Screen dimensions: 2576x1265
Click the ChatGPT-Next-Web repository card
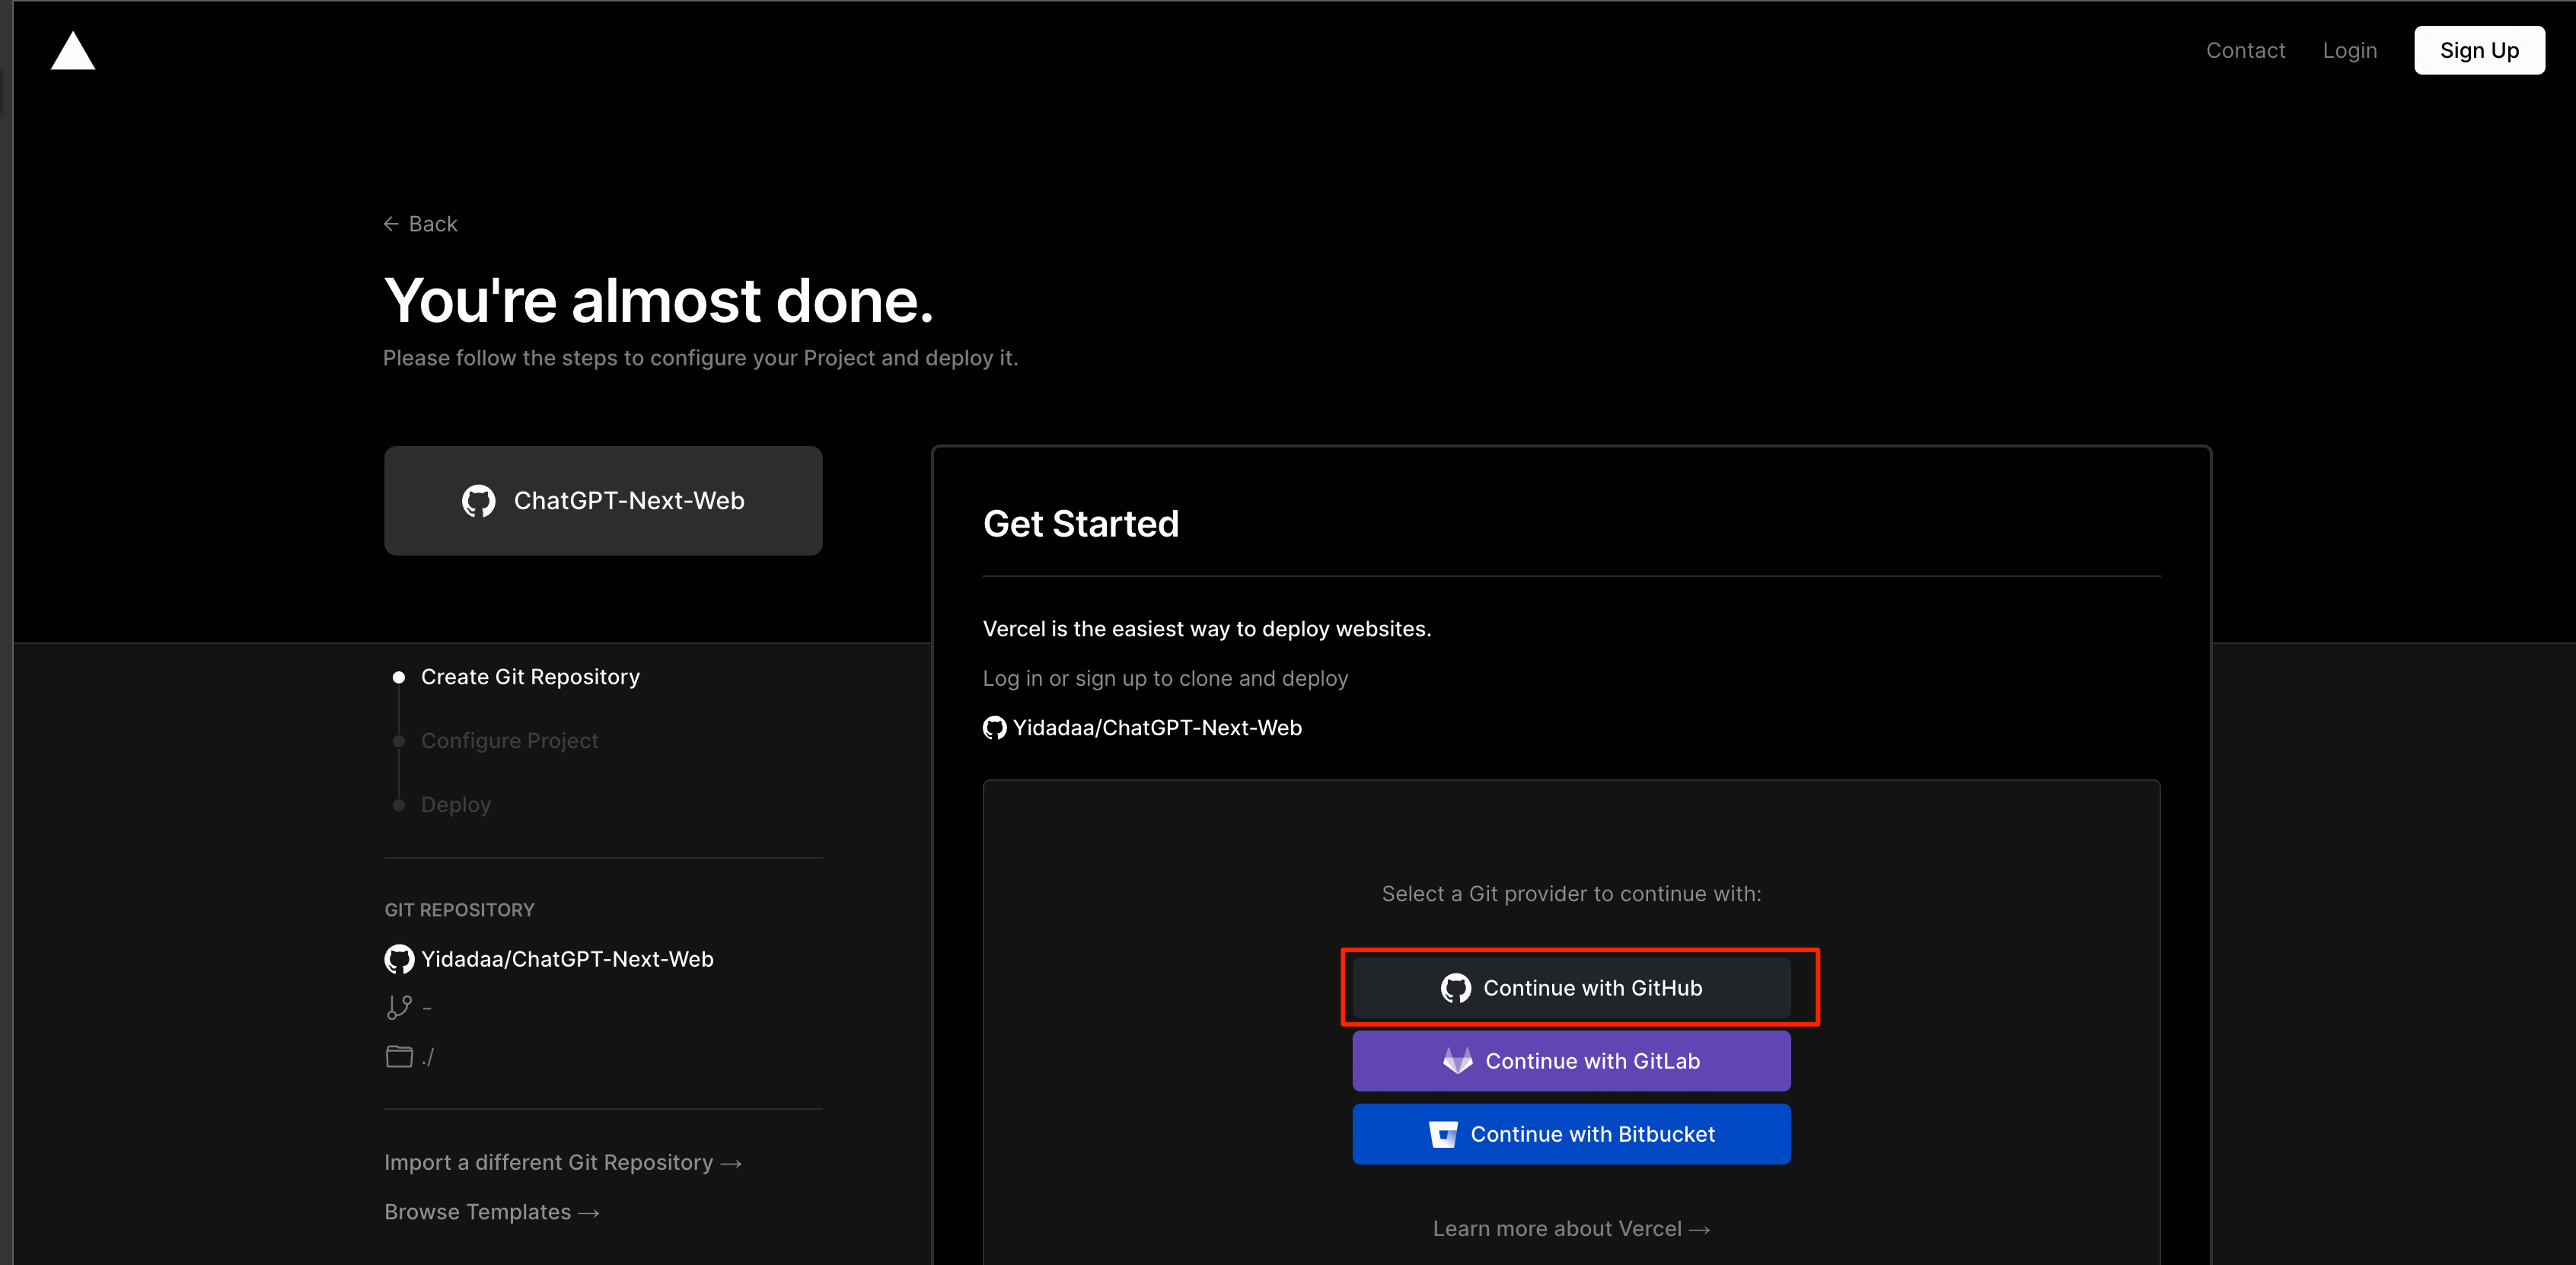point(603,501)
